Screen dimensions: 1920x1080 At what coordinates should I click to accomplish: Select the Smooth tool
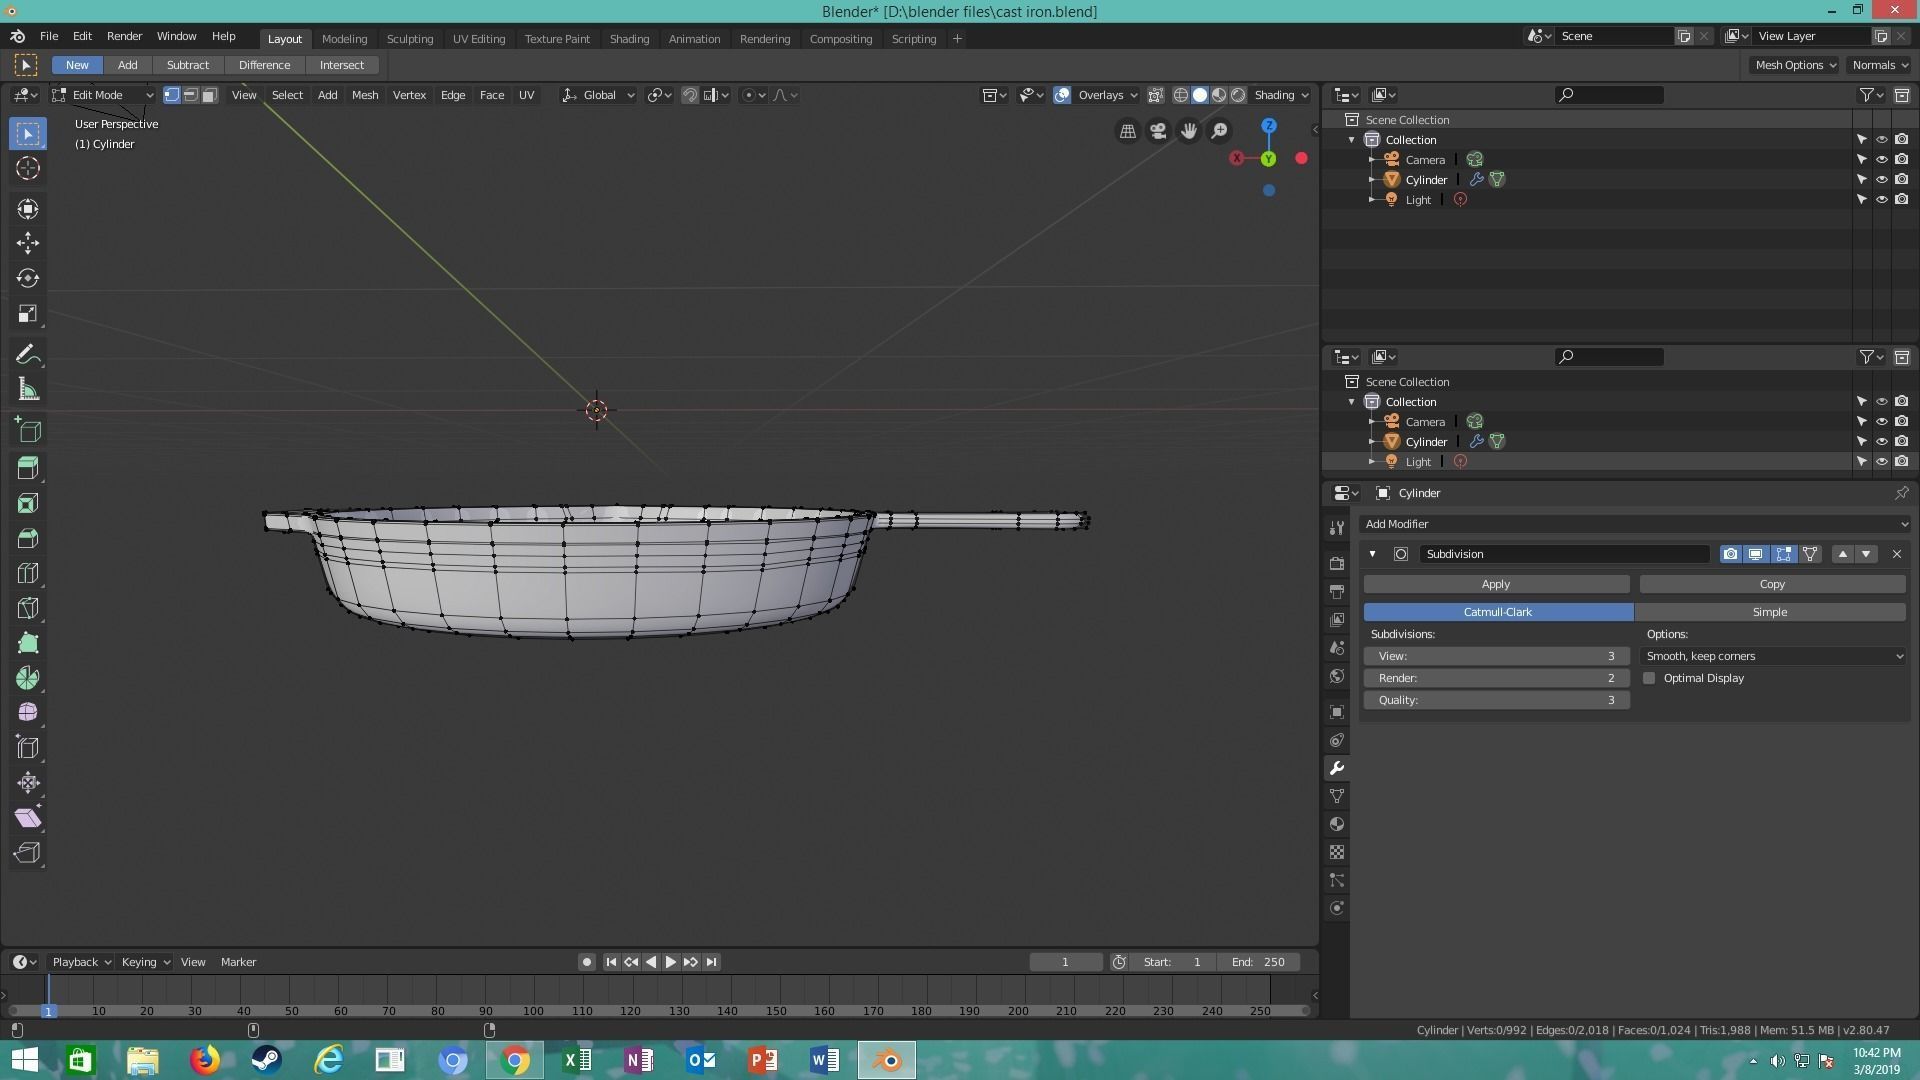pyautogui.click(x=28, y=713)
